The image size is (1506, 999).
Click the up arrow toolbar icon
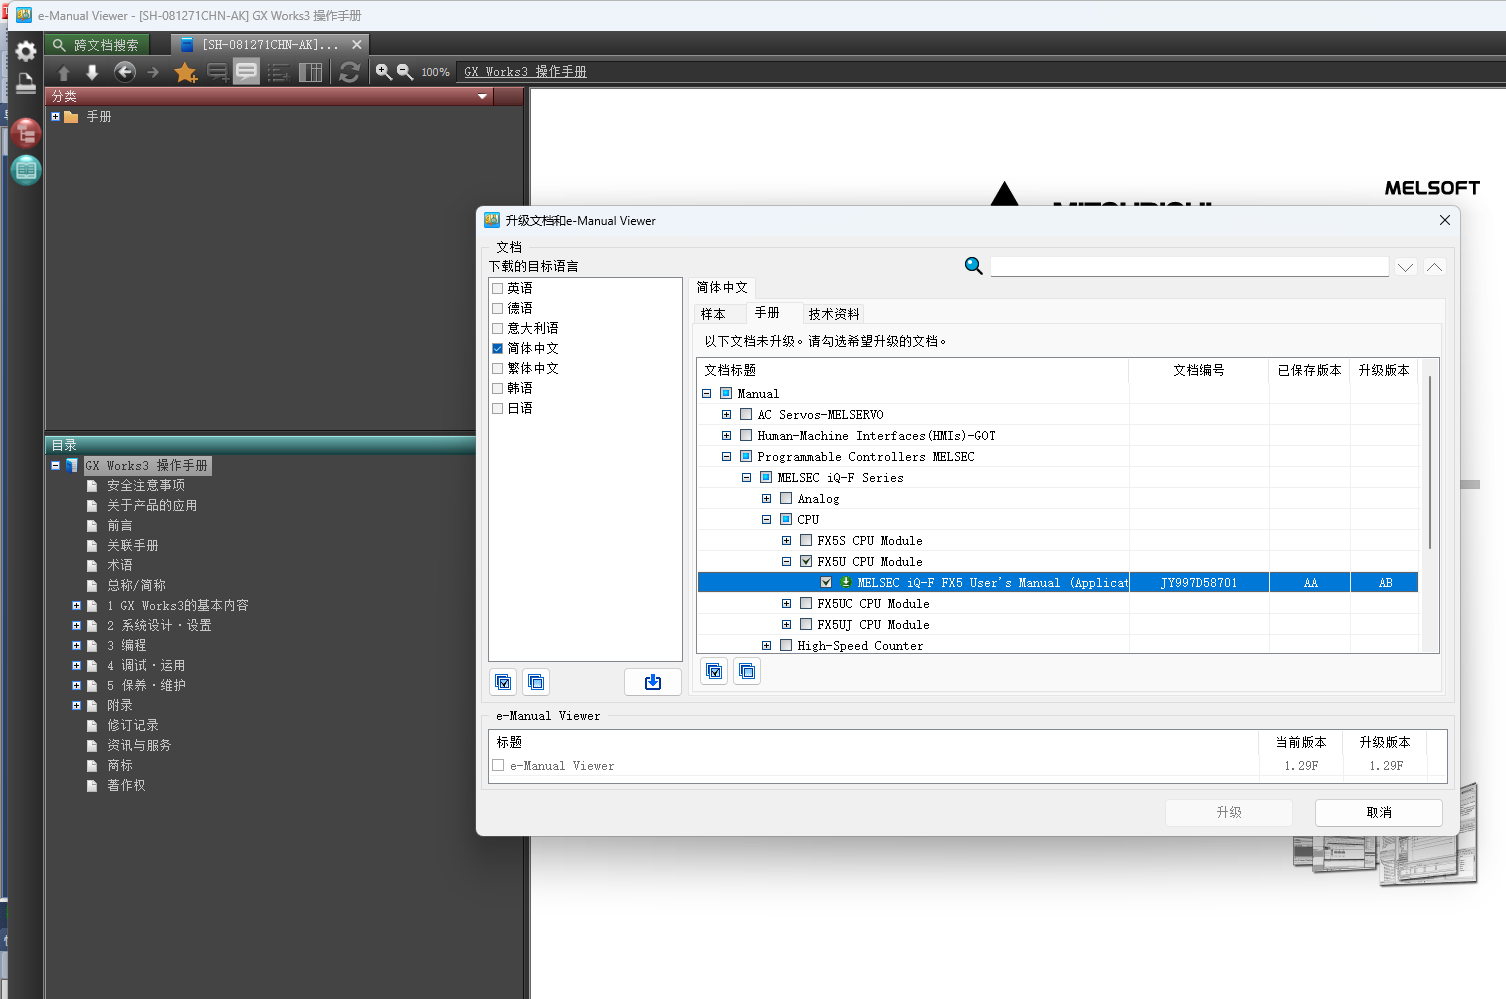pos(64,72)
